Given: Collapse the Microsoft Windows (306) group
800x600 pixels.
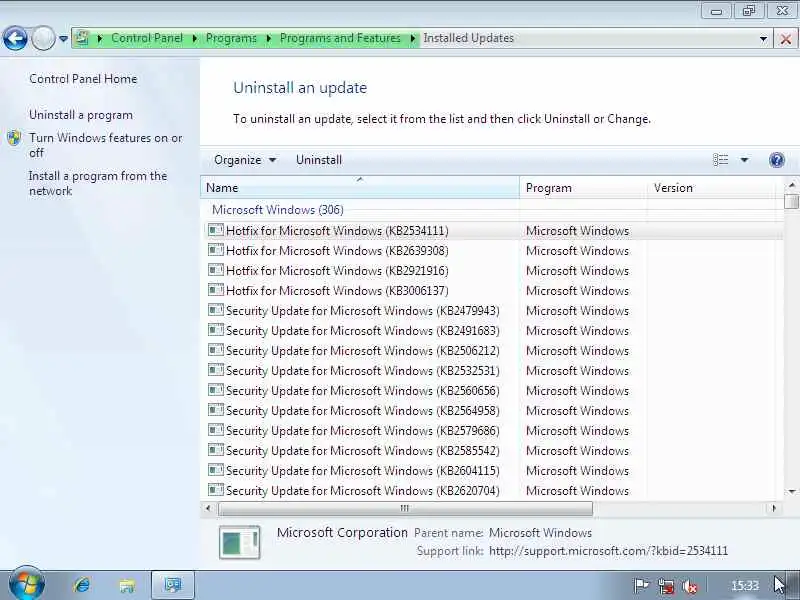Looking at the screenshot, I should pyautogui.click(x=278, y=210).
